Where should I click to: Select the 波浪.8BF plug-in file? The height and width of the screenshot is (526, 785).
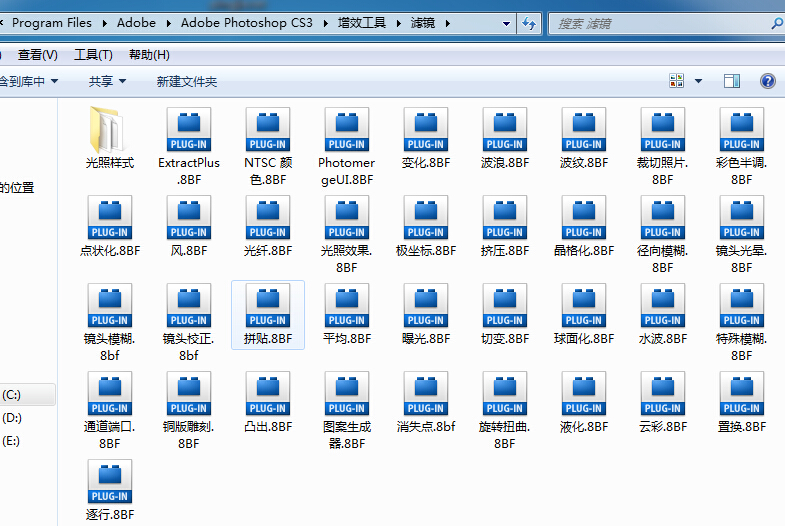pos(505,137)
